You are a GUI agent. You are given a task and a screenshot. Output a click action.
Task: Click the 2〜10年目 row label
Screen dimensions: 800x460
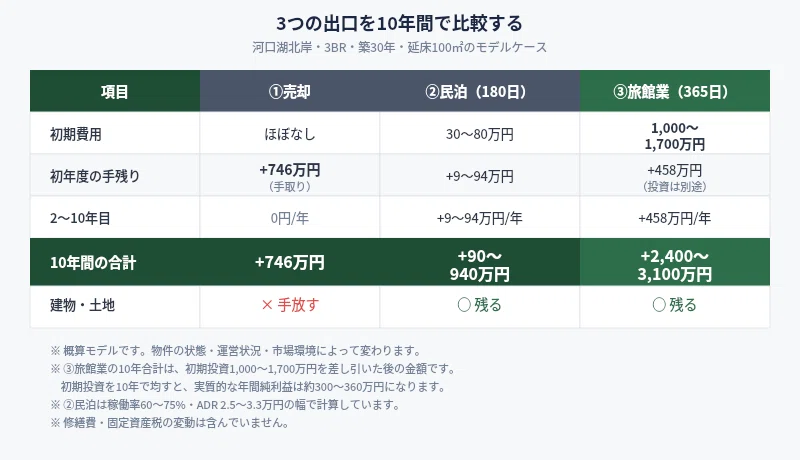tap(80, 218)
